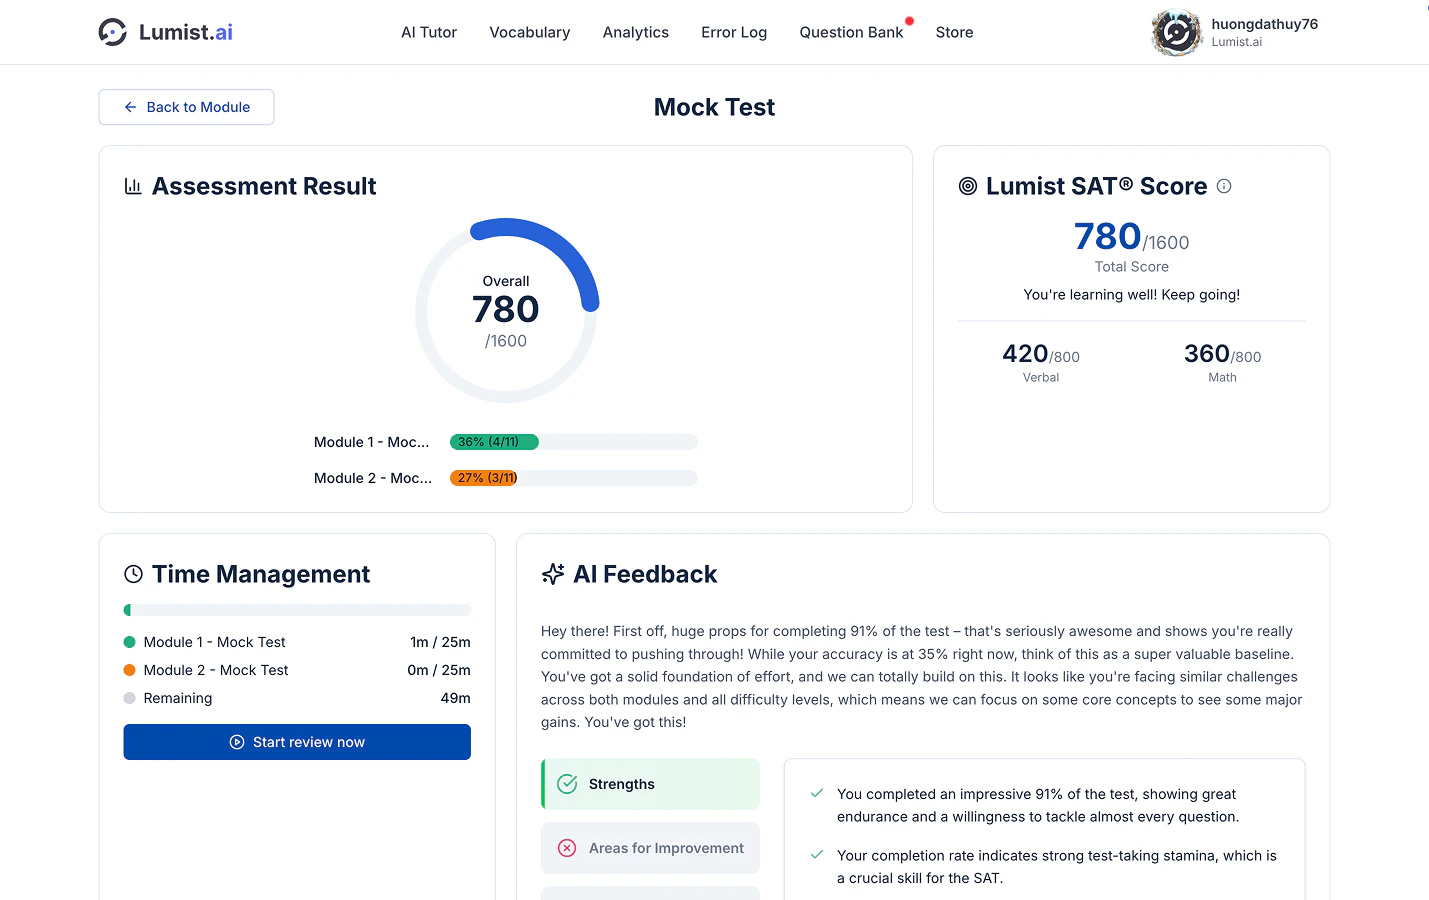Viewport: 1429px width, 900px height.
Task: Click the Start review now button
Action: click(297, 742)
